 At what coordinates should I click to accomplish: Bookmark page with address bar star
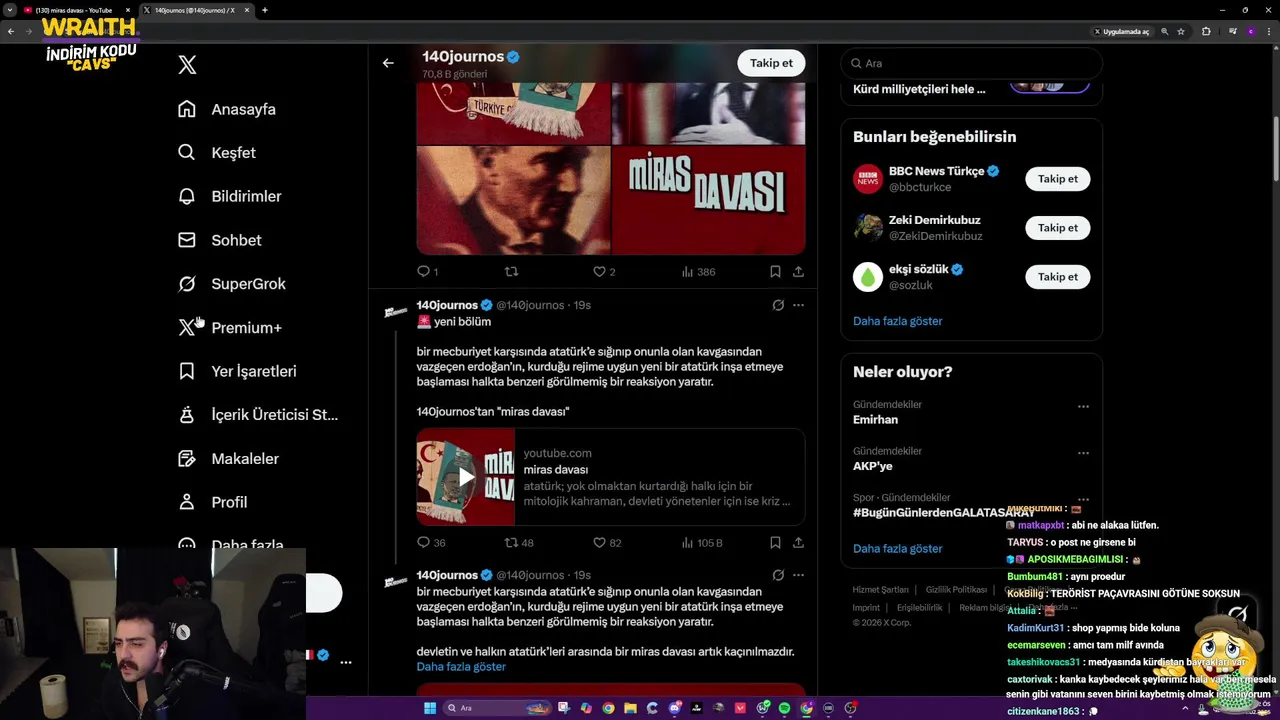pos(1181,32)
